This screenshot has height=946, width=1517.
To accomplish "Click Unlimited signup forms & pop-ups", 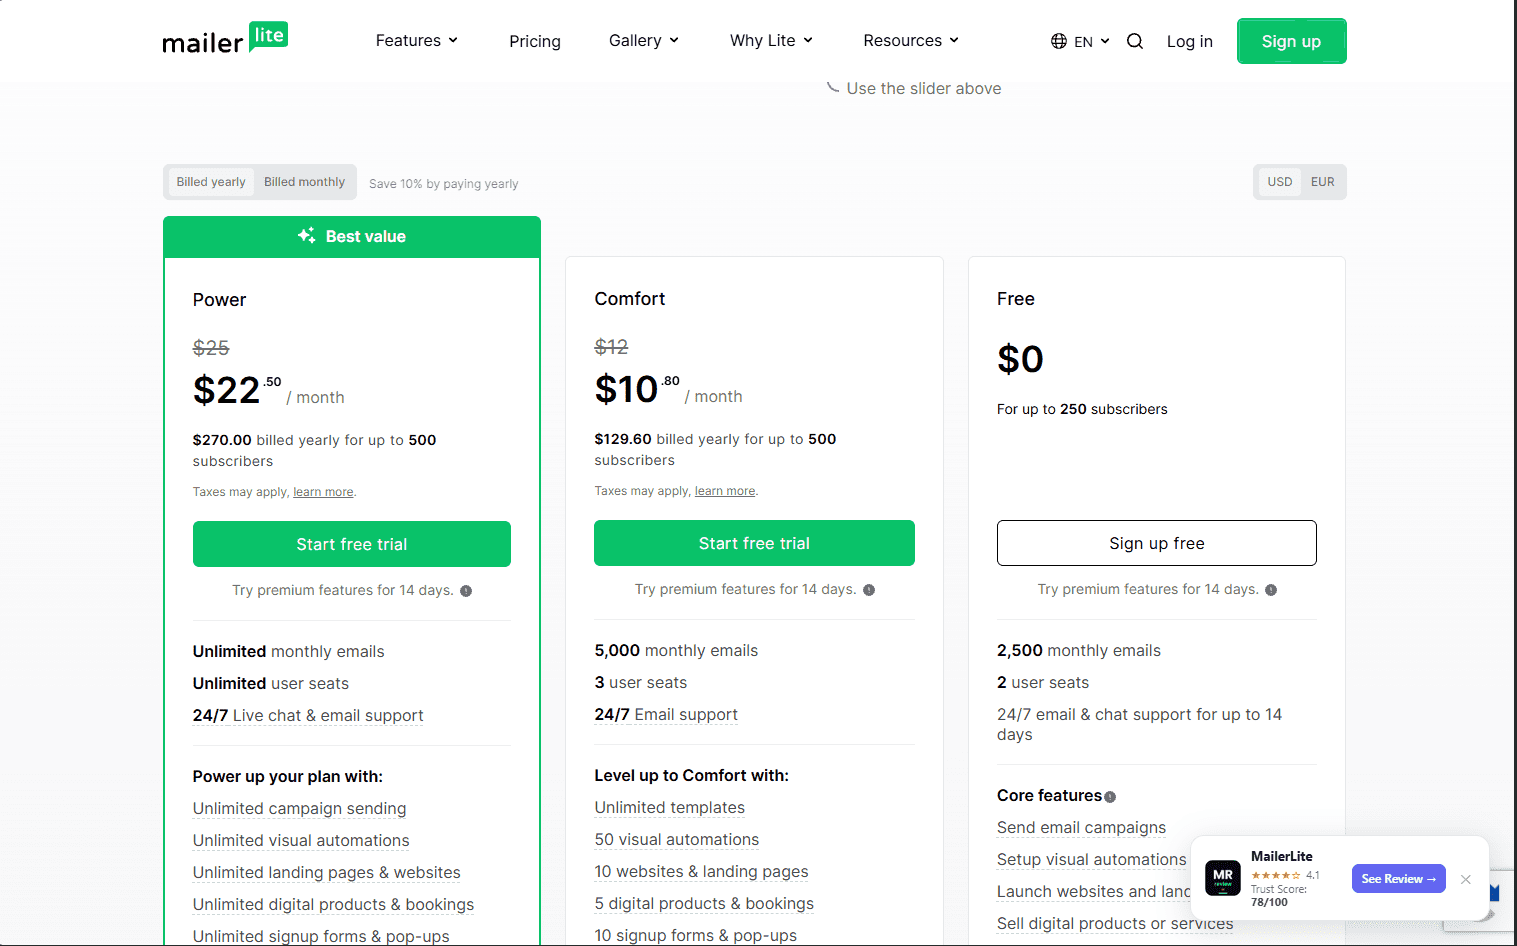I will point(321,936).
